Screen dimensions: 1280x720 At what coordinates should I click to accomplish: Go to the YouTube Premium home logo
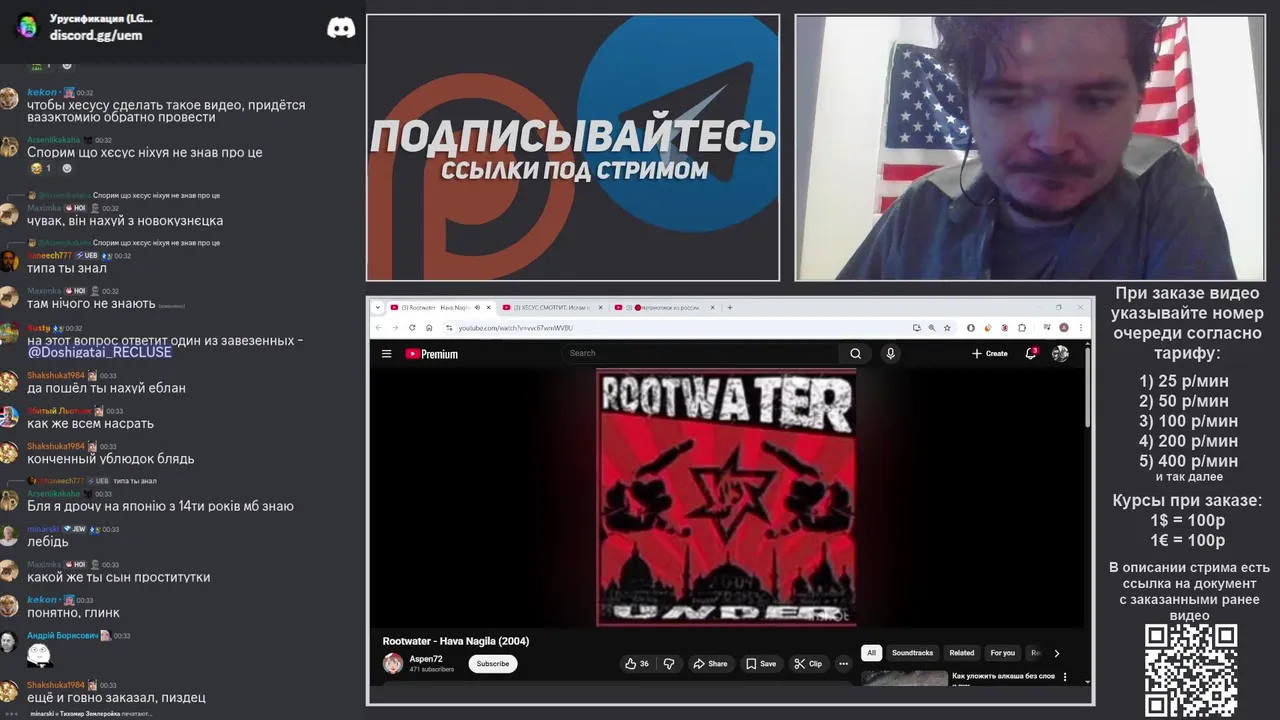pyautogui.click(x=431, y=353)
